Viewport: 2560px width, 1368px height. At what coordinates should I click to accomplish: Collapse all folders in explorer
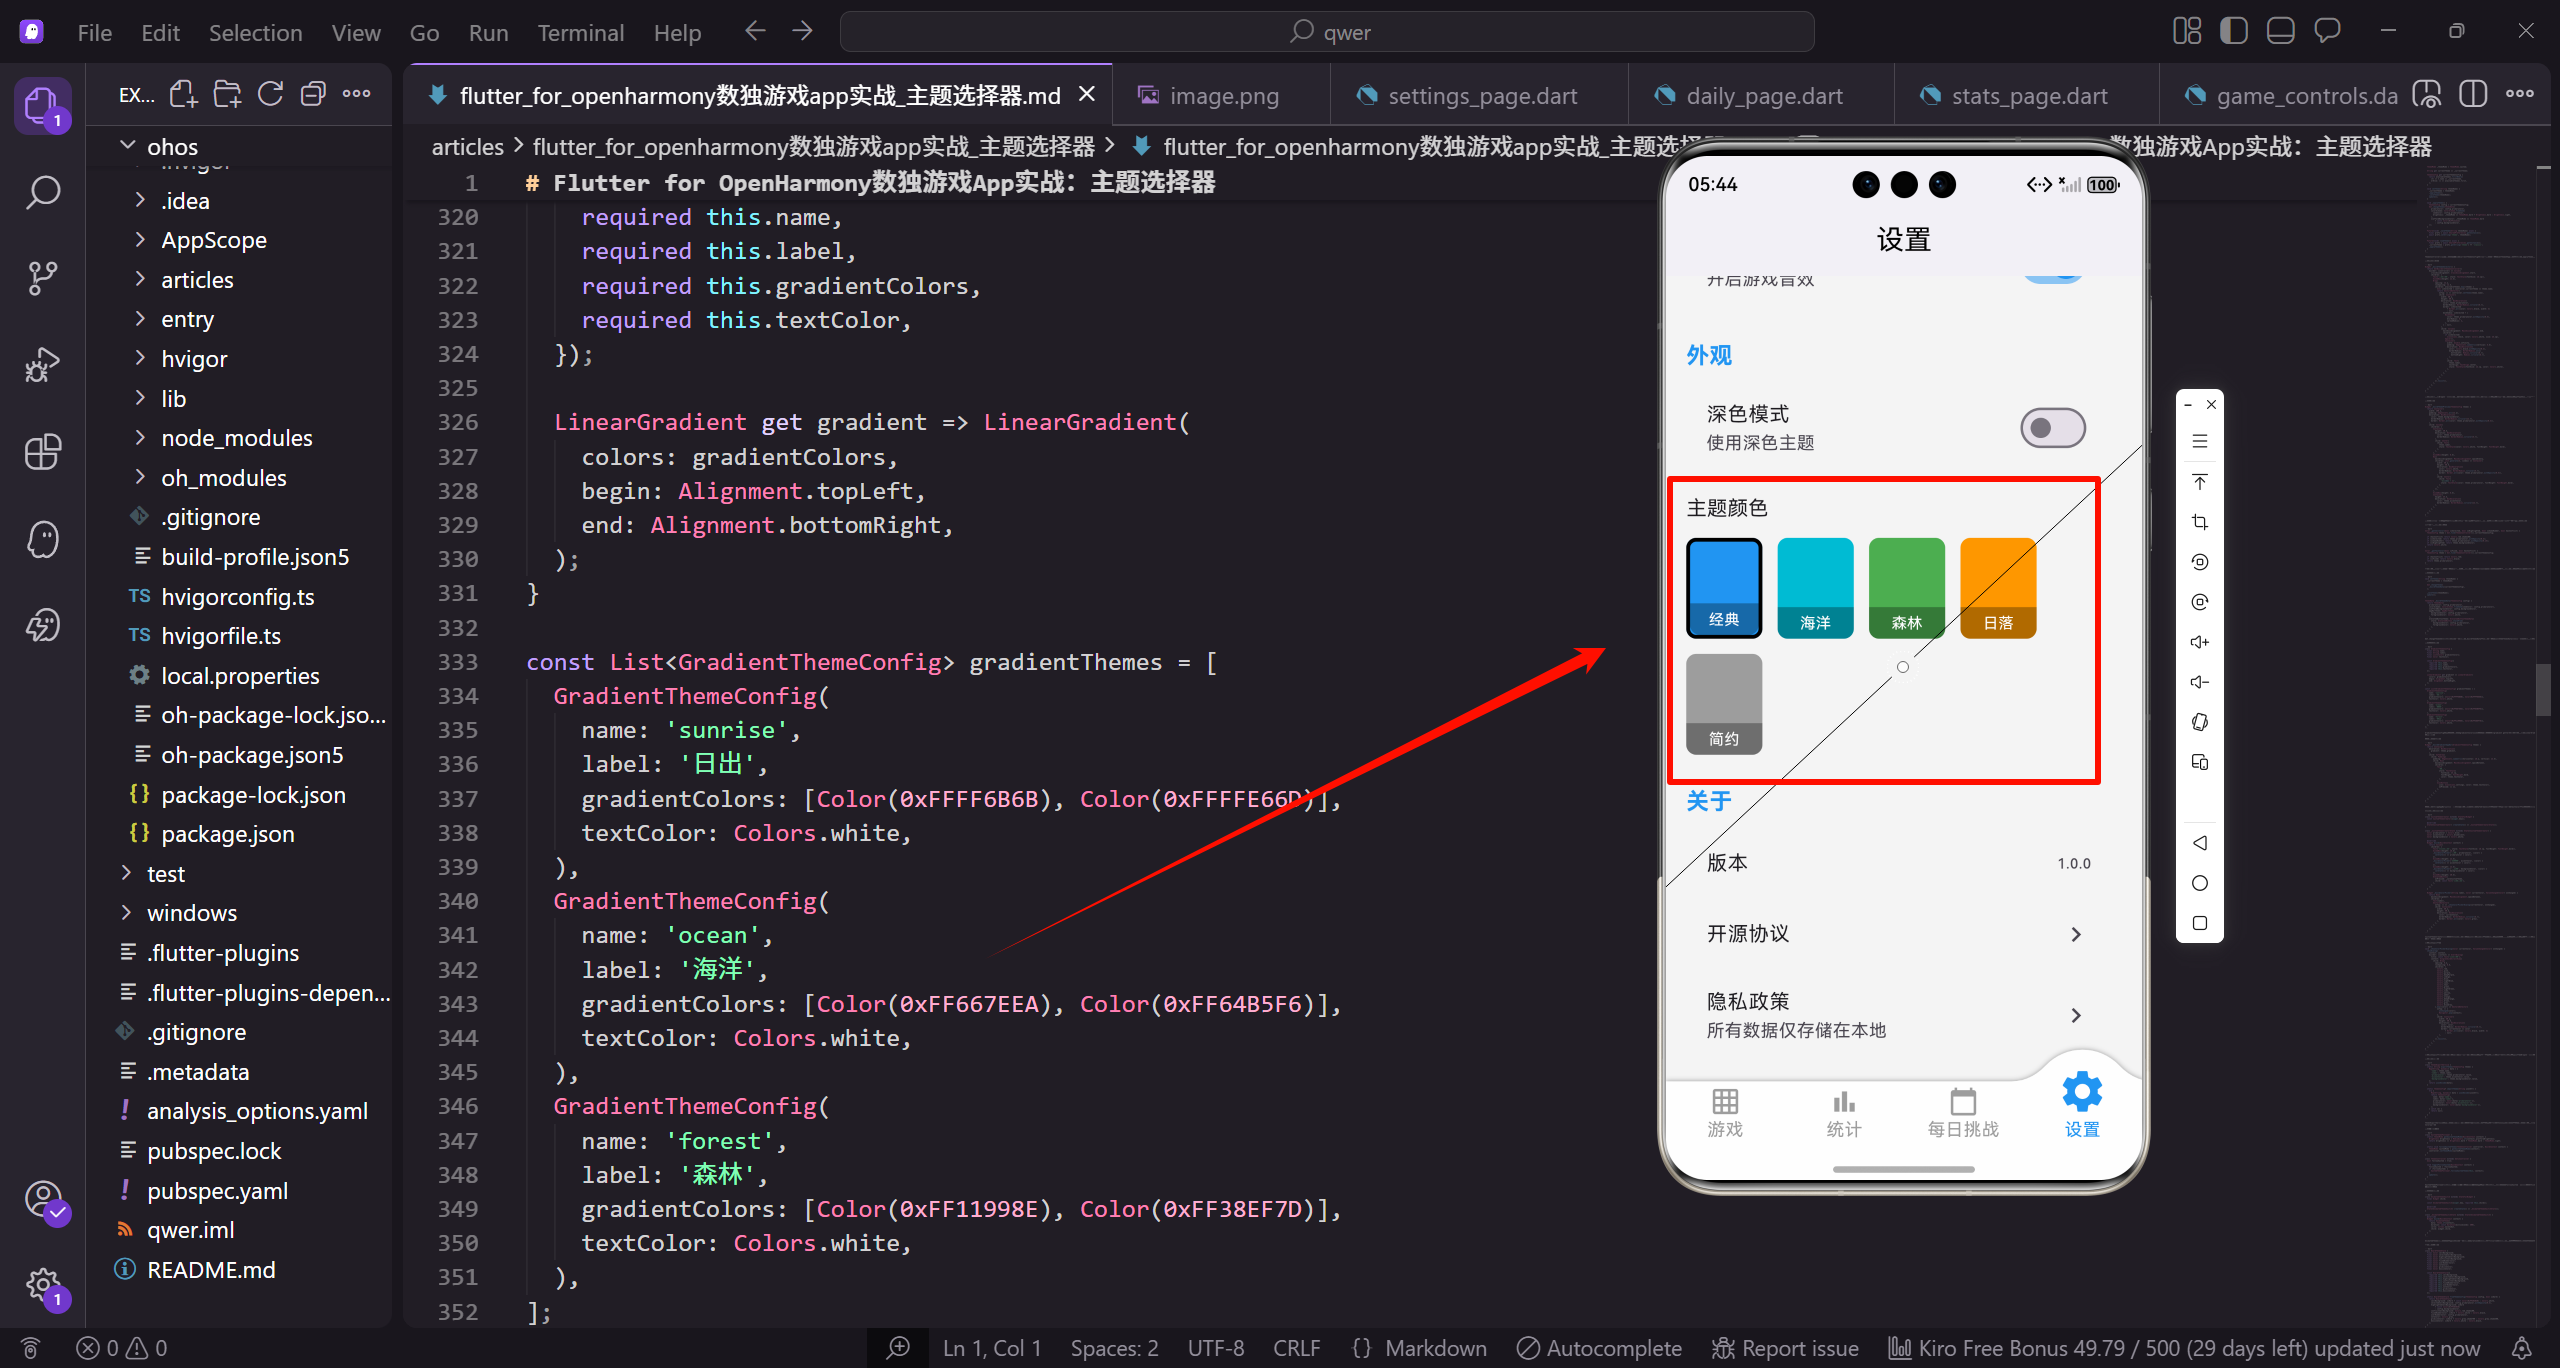tap(313, 95)
